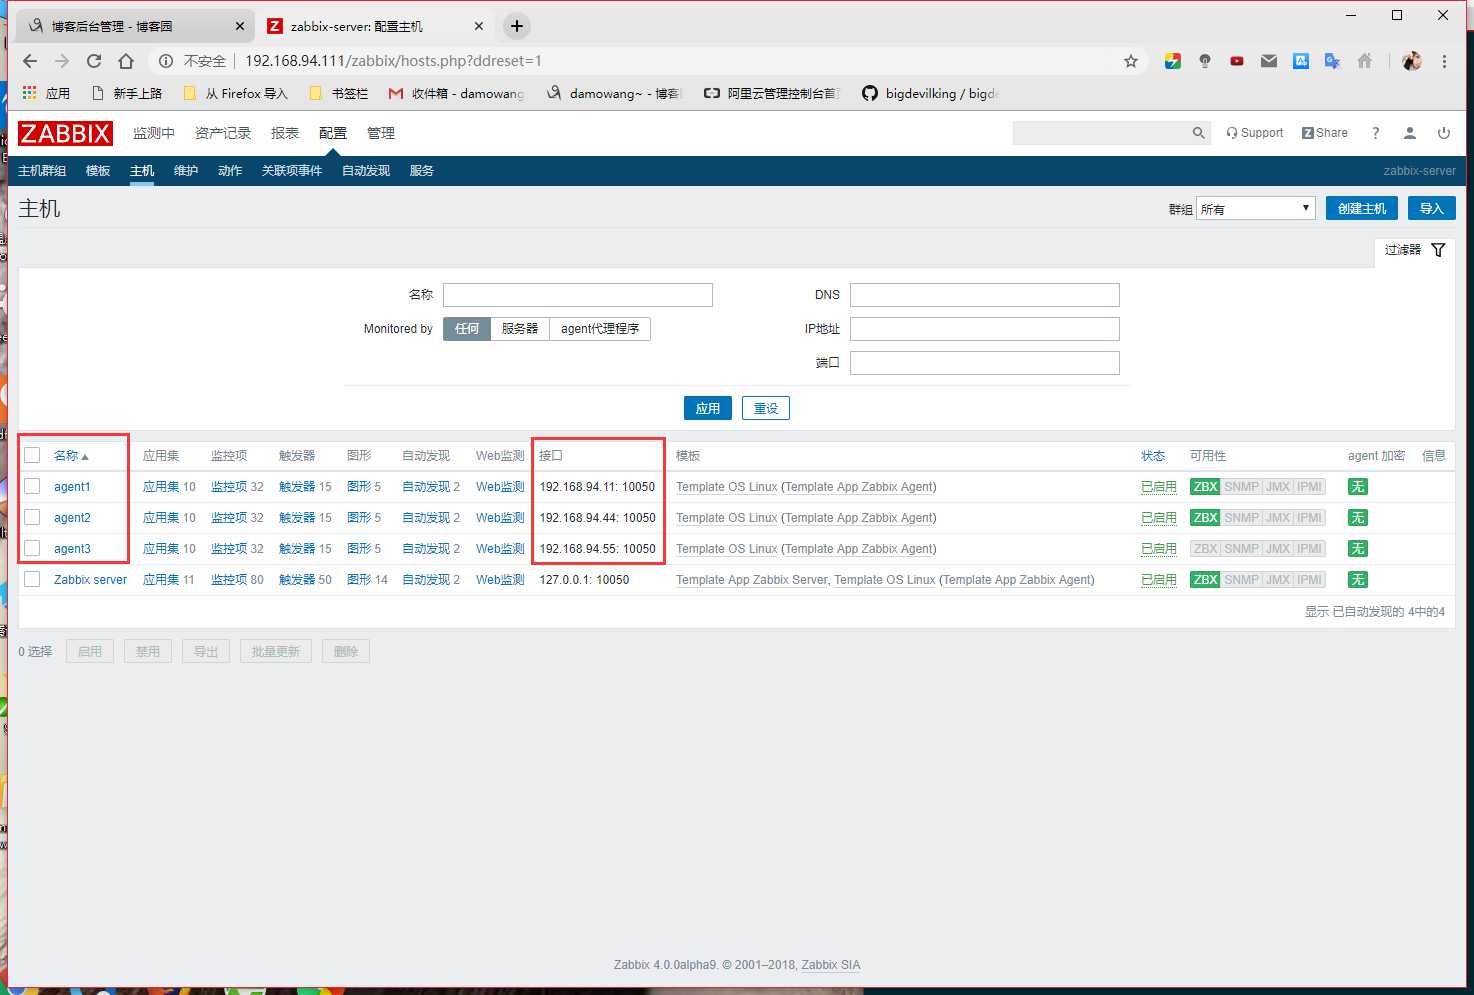
Task: Click the 创建主机 button
Action: tap(1362, 208)
